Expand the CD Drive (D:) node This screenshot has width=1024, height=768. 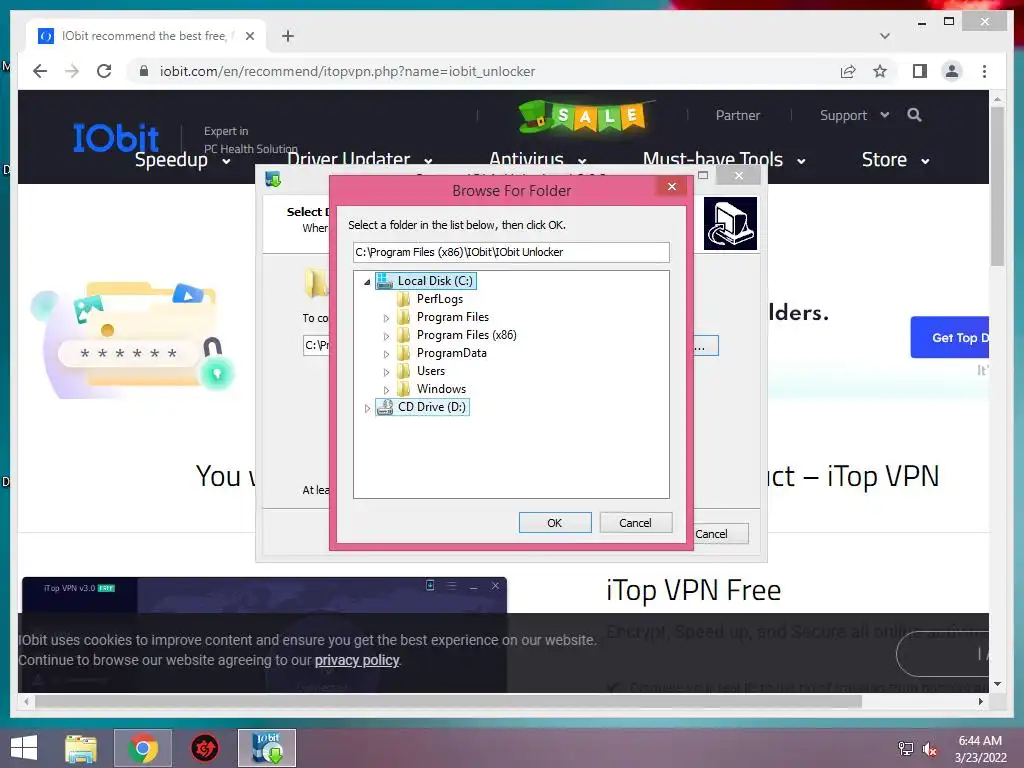point(367,408)
